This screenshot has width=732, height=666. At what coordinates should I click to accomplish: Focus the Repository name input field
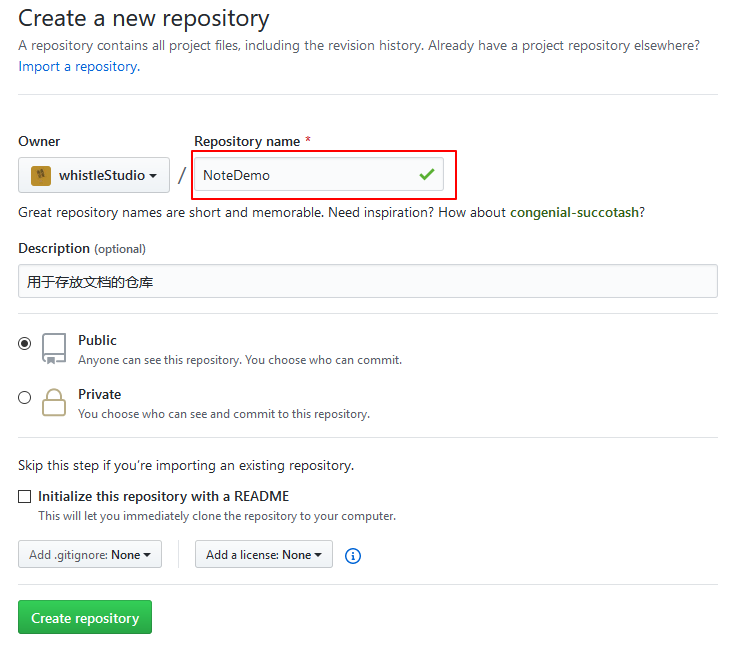pos(319,175)
